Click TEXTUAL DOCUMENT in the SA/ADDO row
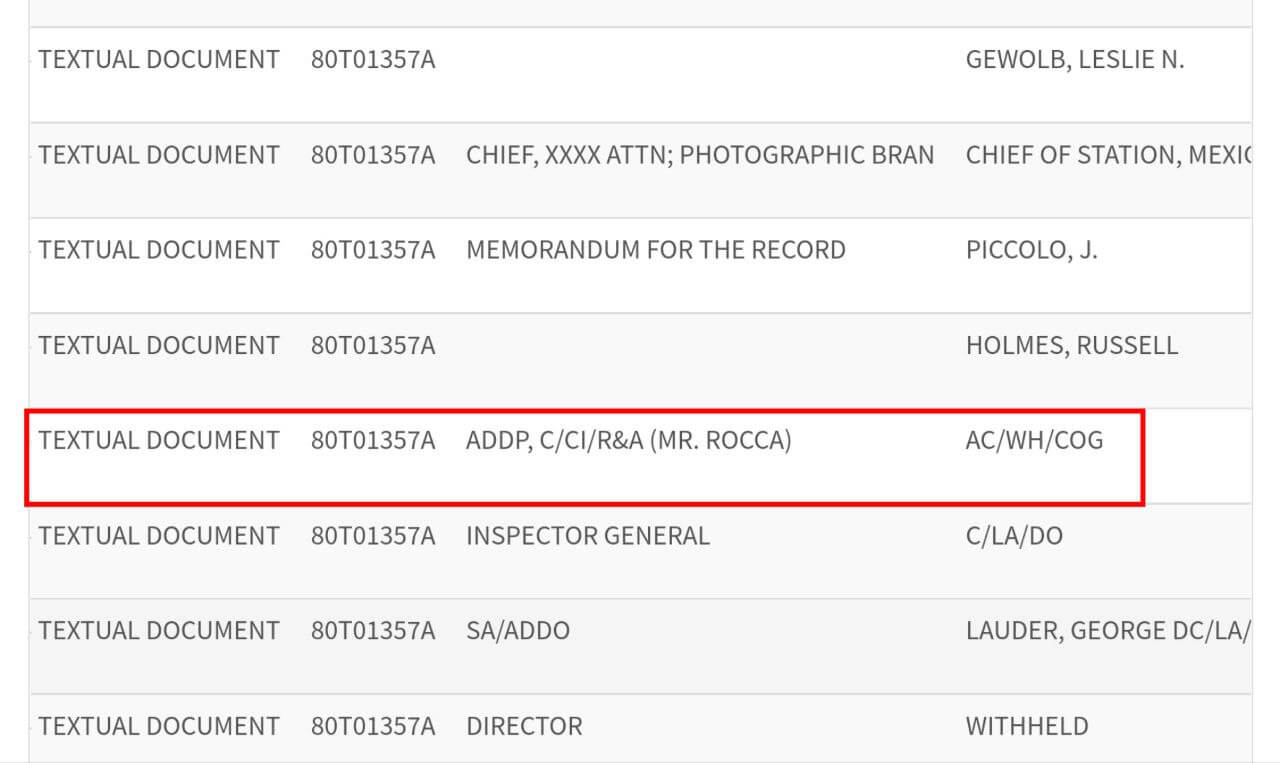Screen dimensions: 1280x763 point(159,632)
